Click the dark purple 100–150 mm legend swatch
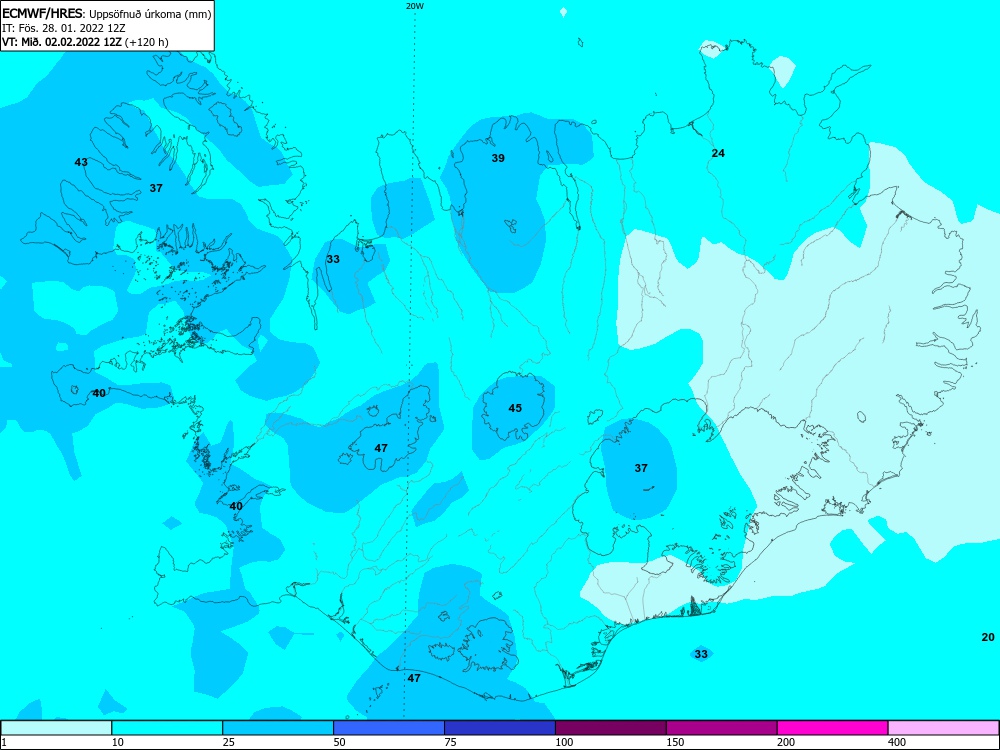The image size is (1000, 750). pyautogui.click(x=611, y=728)
